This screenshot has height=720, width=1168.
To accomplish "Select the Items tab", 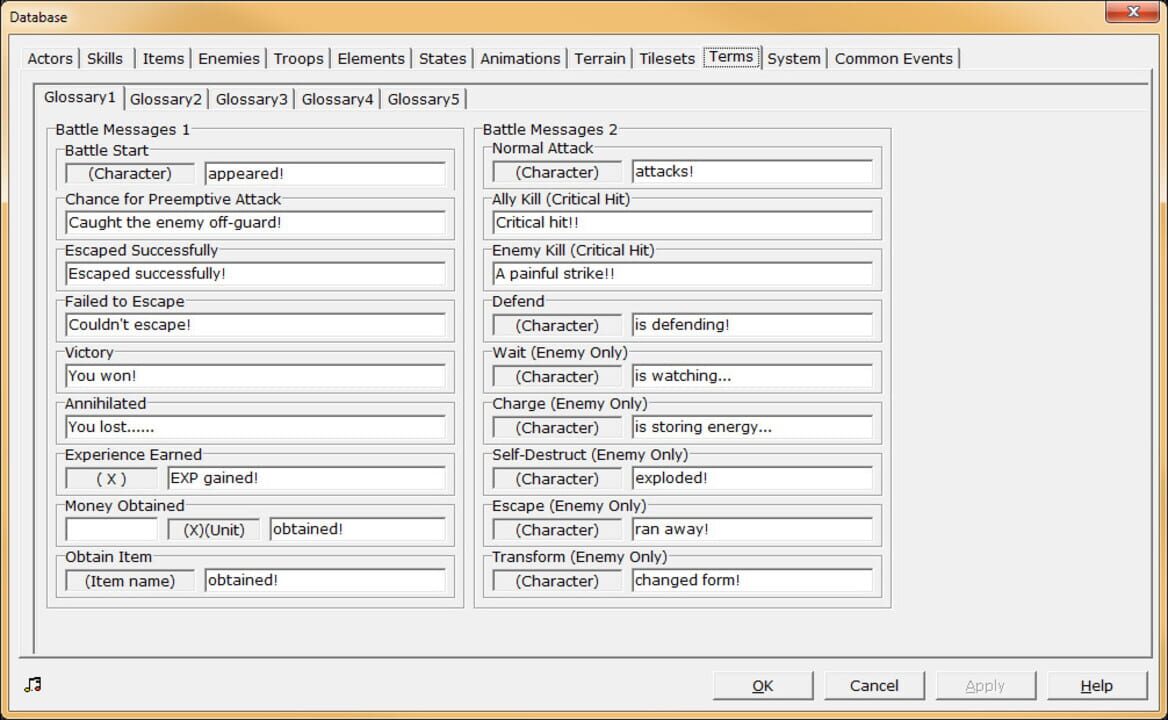I will click(162, 58).
